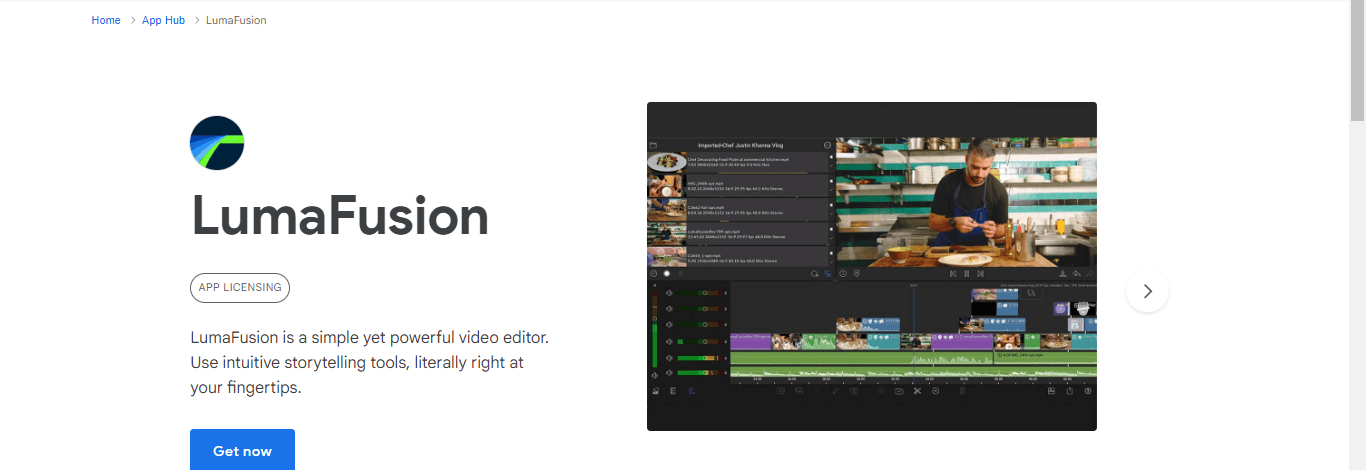Viewport: 1366px width, 470px height.
Task: Open the LumaFusion video editor screenshot
Action: pos(872,266)
